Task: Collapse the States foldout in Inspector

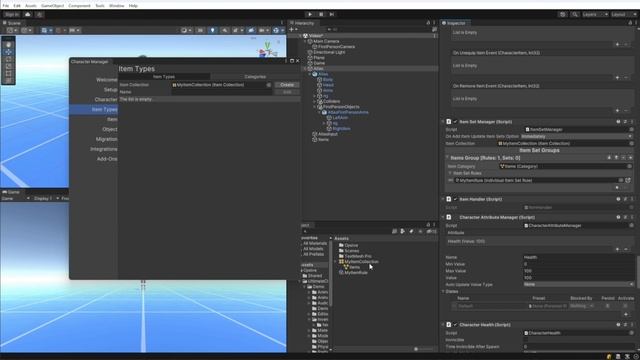Action: [443, 291]
